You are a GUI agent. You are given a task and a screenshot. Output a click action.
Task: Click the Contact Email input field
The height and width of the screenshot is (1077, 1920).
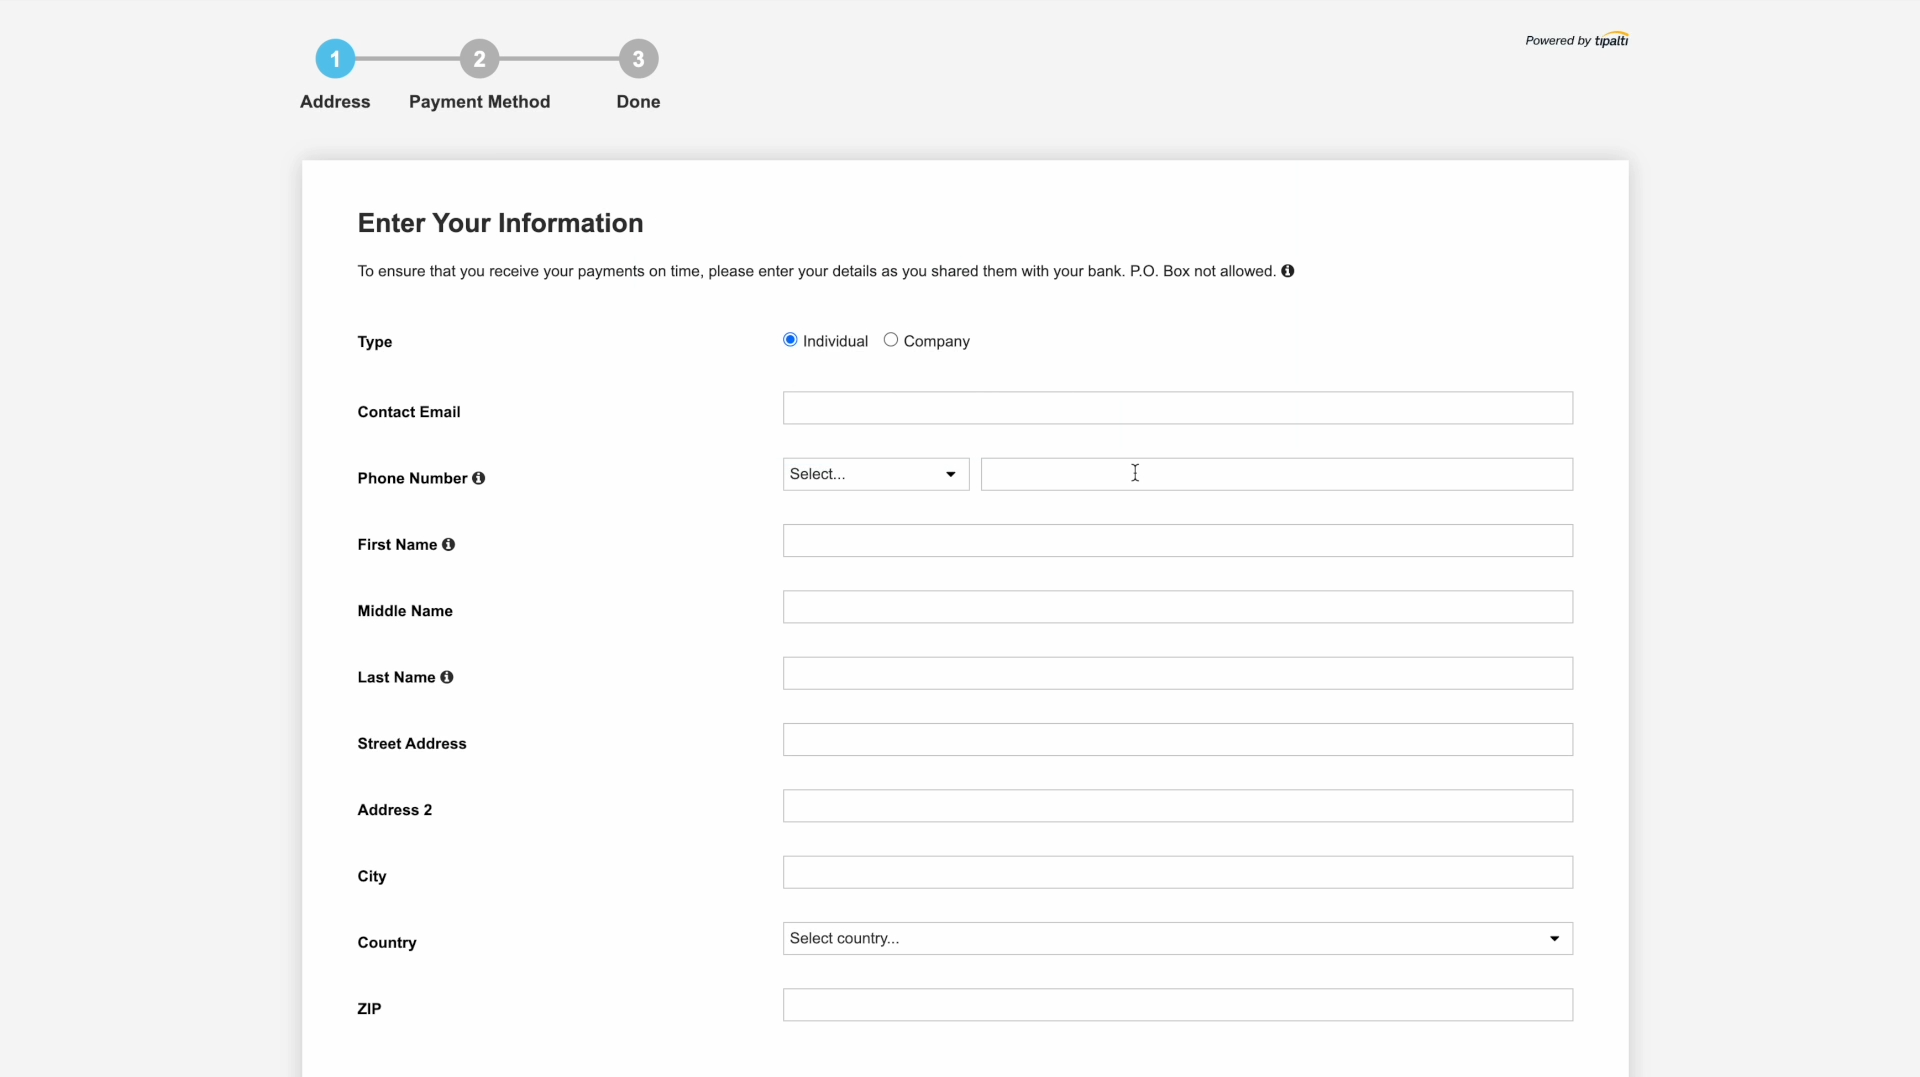[x=1177, y=408]
